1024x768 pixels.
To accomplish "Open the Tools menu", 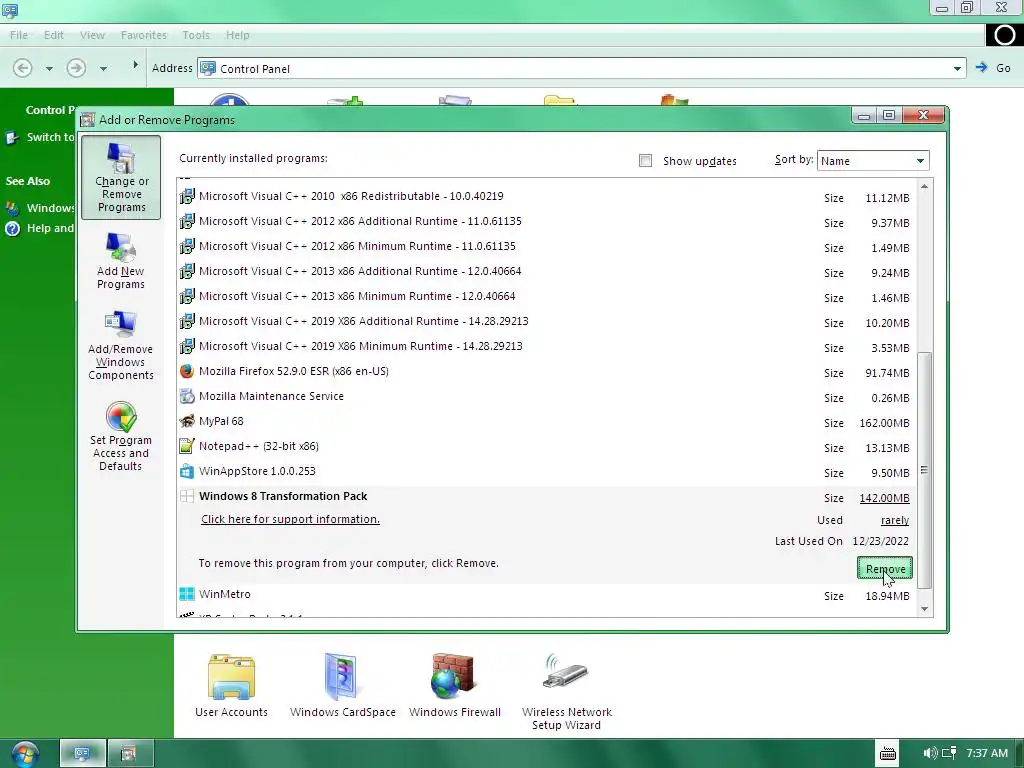I will point(196,35).
